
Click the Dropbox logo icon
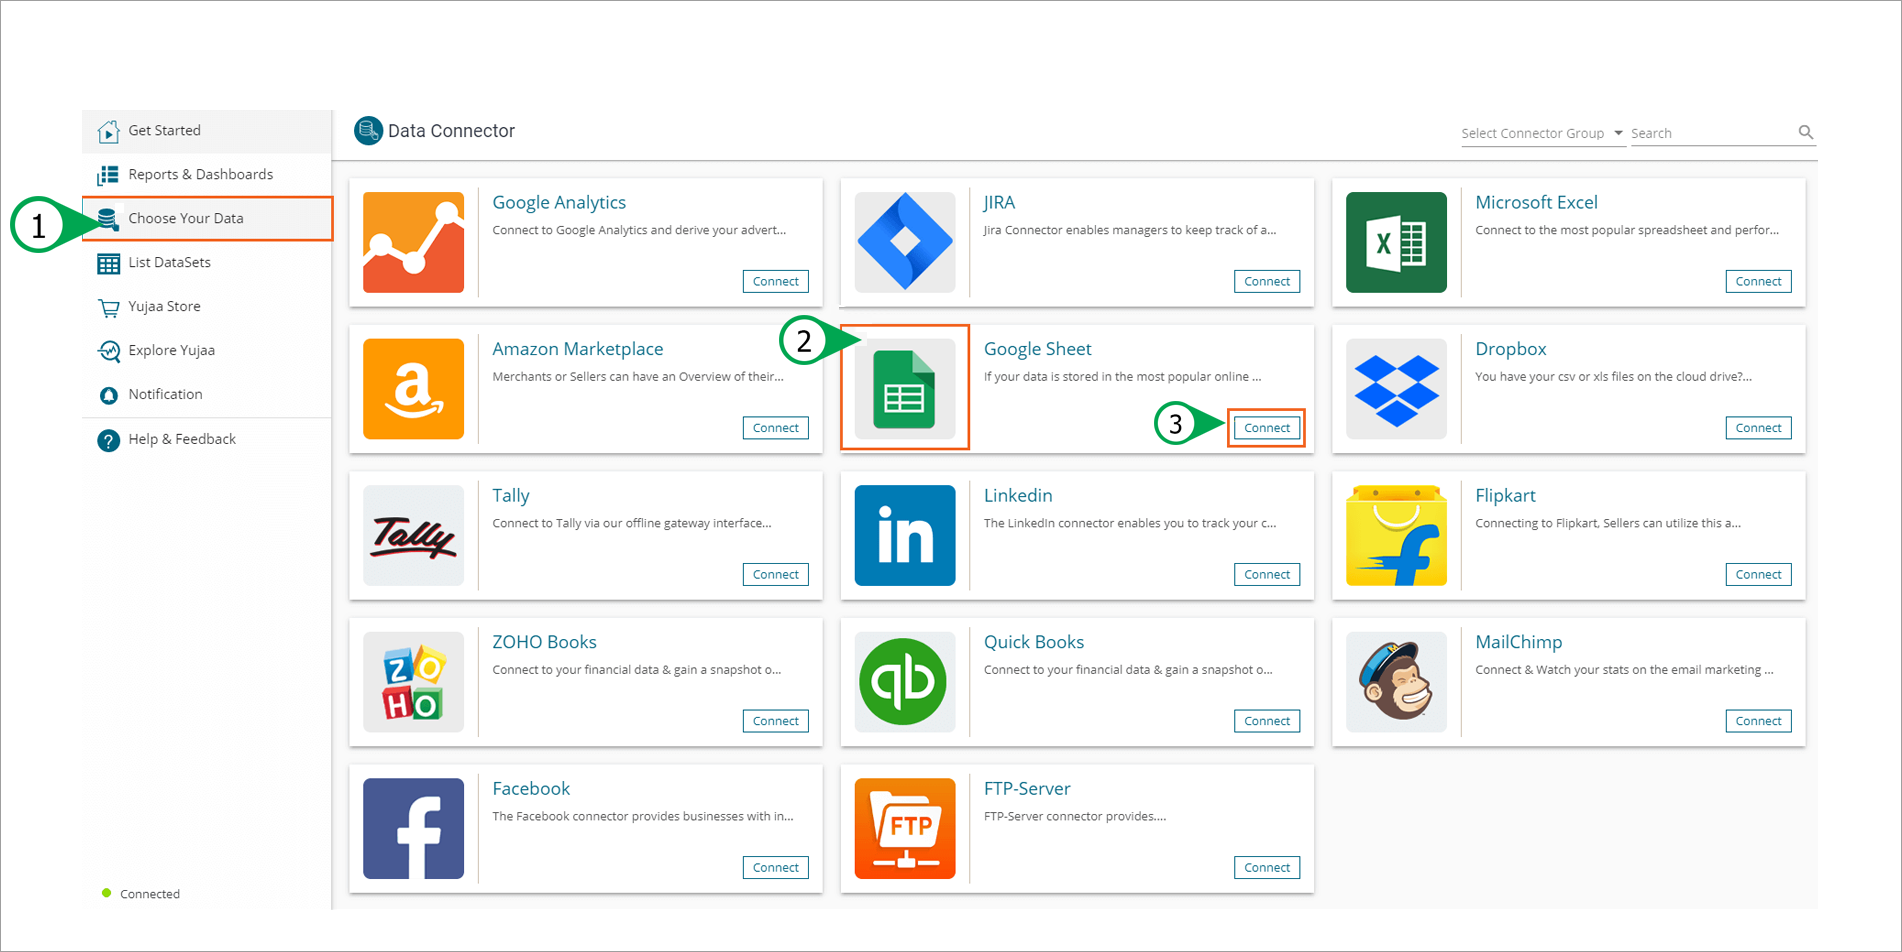1396,389
